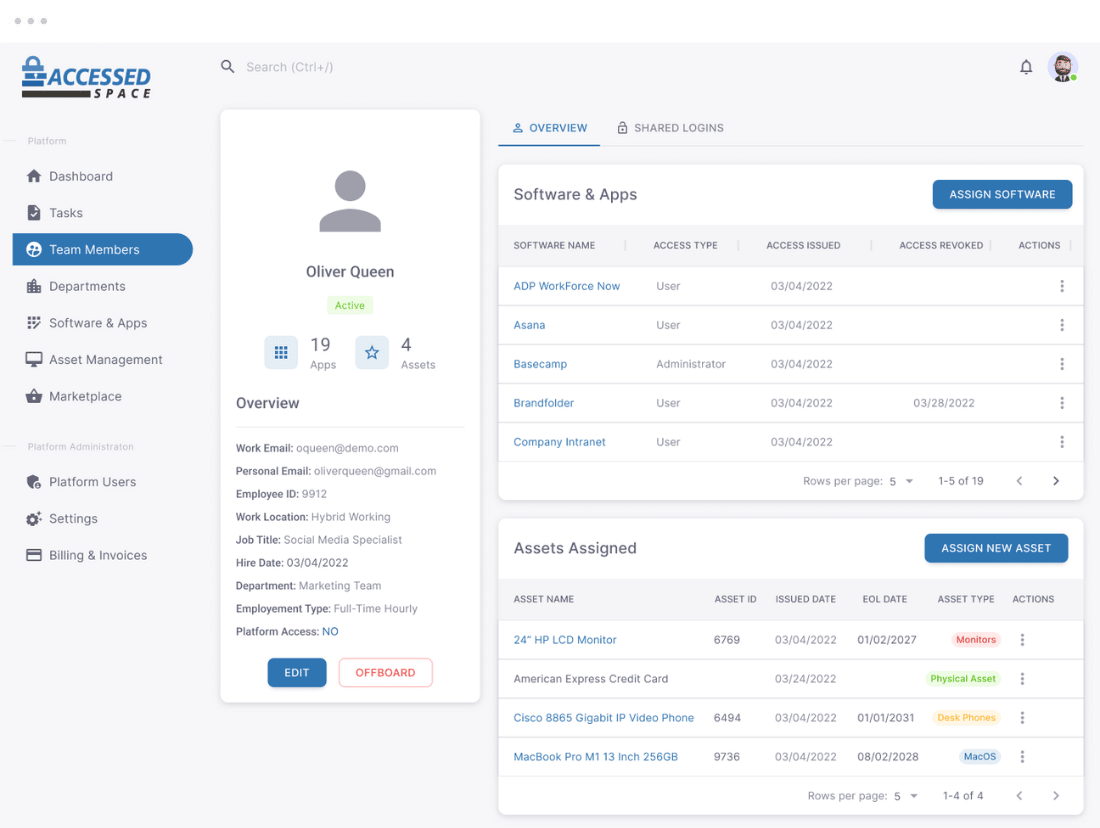Click the Desk Phones type tag
Viewport: 1100px width, 828px height.
point(966,718)
